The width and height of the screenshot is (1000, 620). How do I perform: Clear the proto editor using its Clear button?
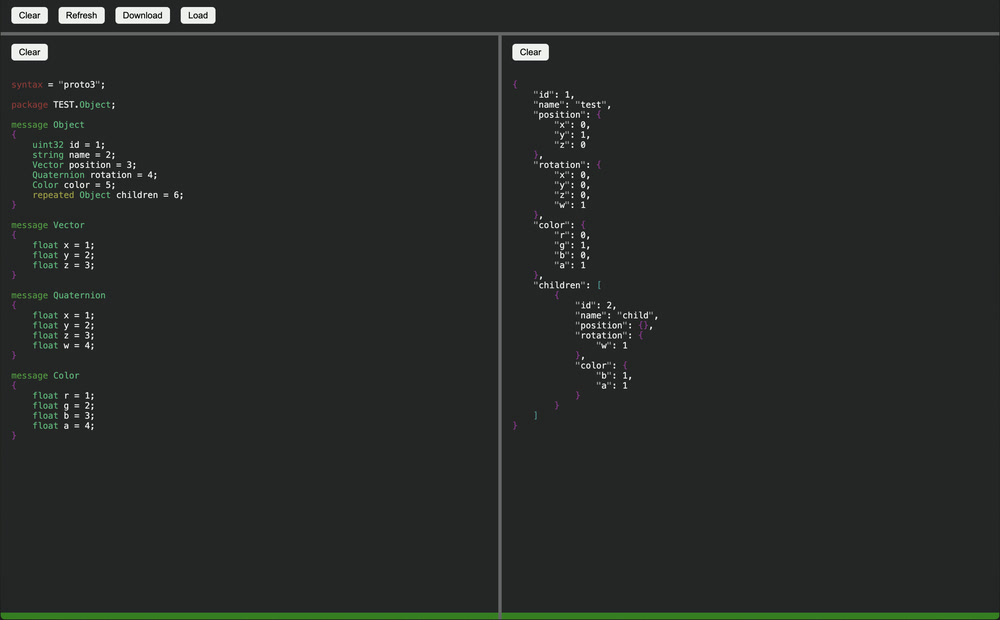click(29, 52)
